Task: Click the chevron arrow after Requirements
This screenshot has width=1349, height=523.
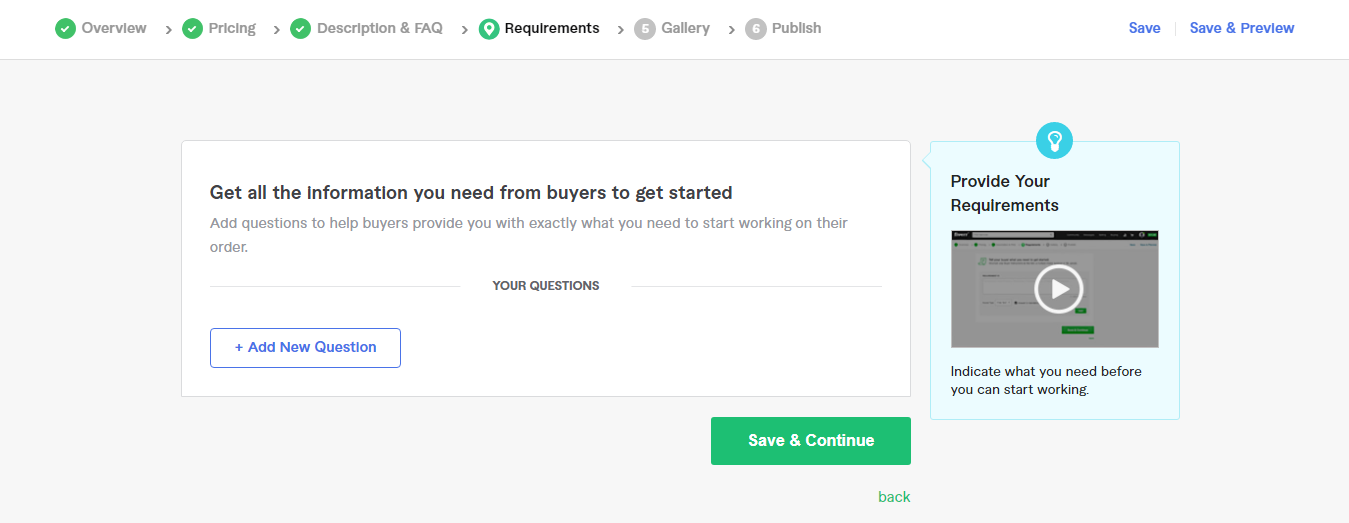Action: point(620,30)
